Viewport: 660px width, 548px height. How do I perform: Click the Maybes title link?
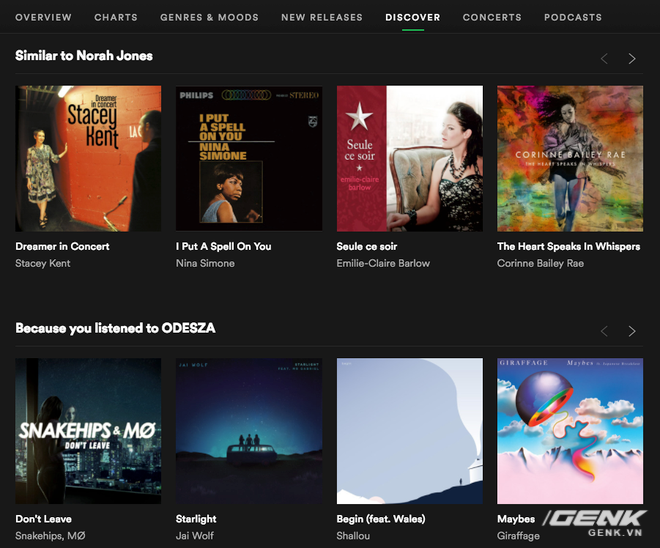click(x=516, y=519)
